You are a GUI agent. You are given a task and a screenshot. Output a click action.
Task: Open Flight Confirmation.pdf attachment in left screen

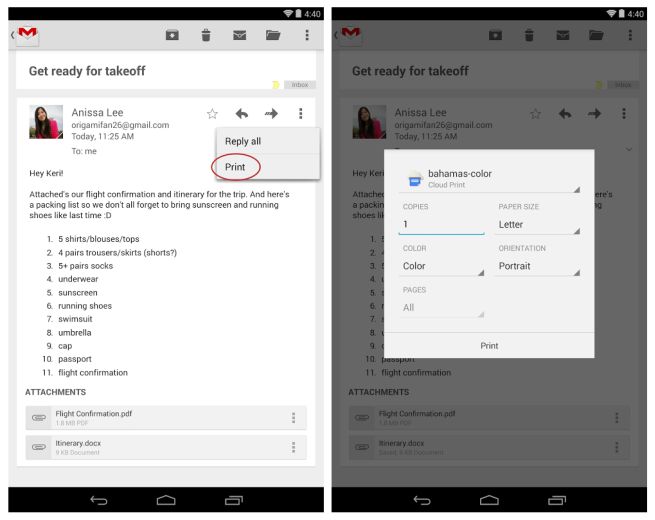pos(166,418)
